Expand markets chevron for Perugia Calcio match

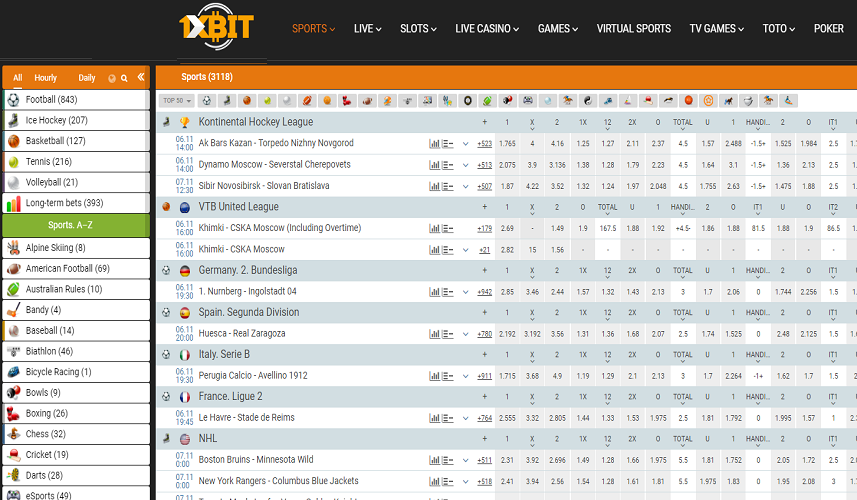pyautogui.click(x=466, y=376)
